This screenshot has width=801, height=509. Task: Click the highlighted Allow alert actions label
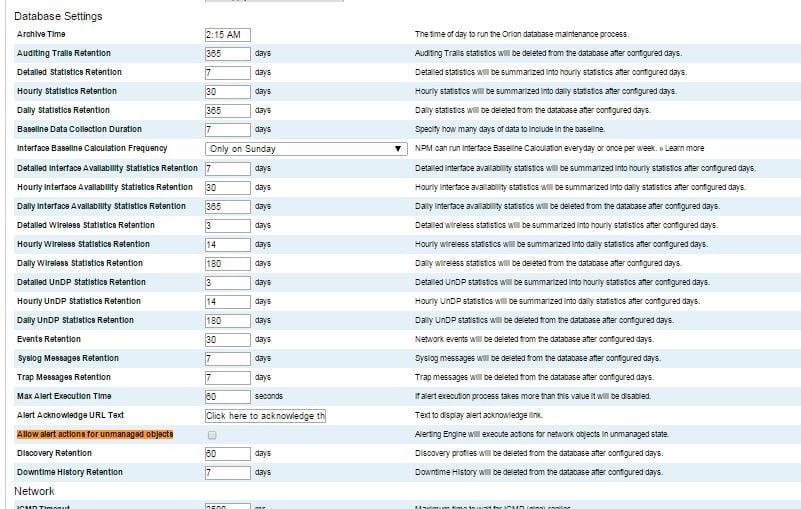[x=95, y=434]
